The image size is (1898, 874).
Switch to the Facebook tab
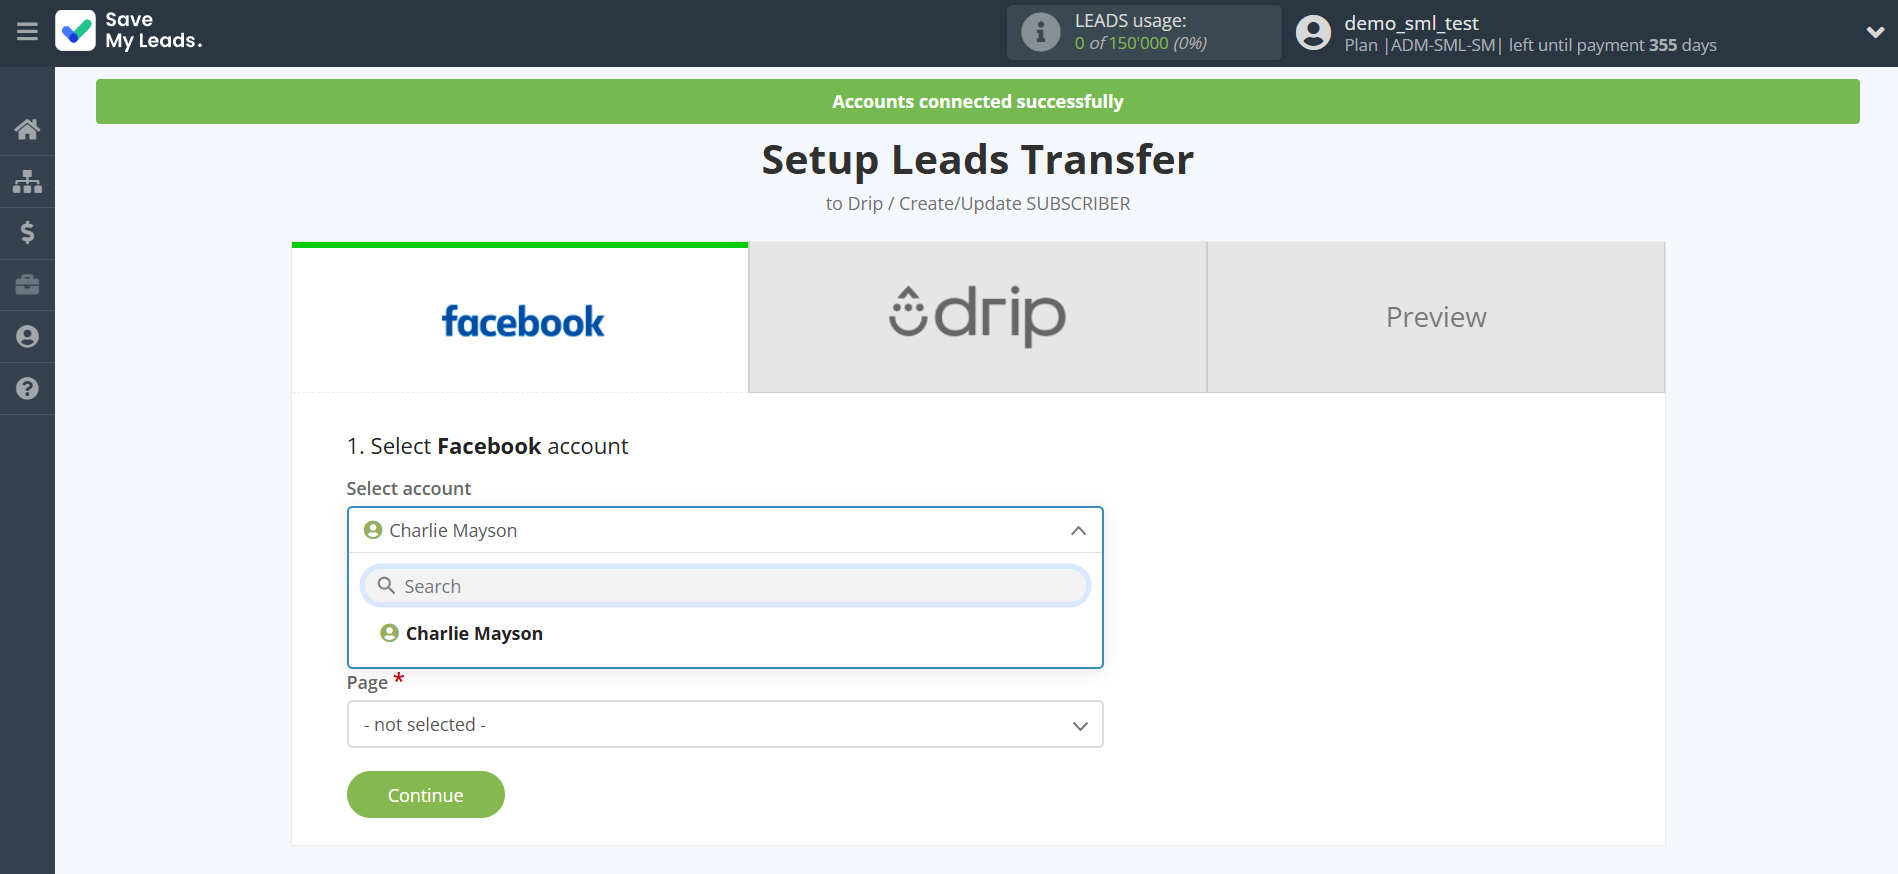[x=520, y=318]
